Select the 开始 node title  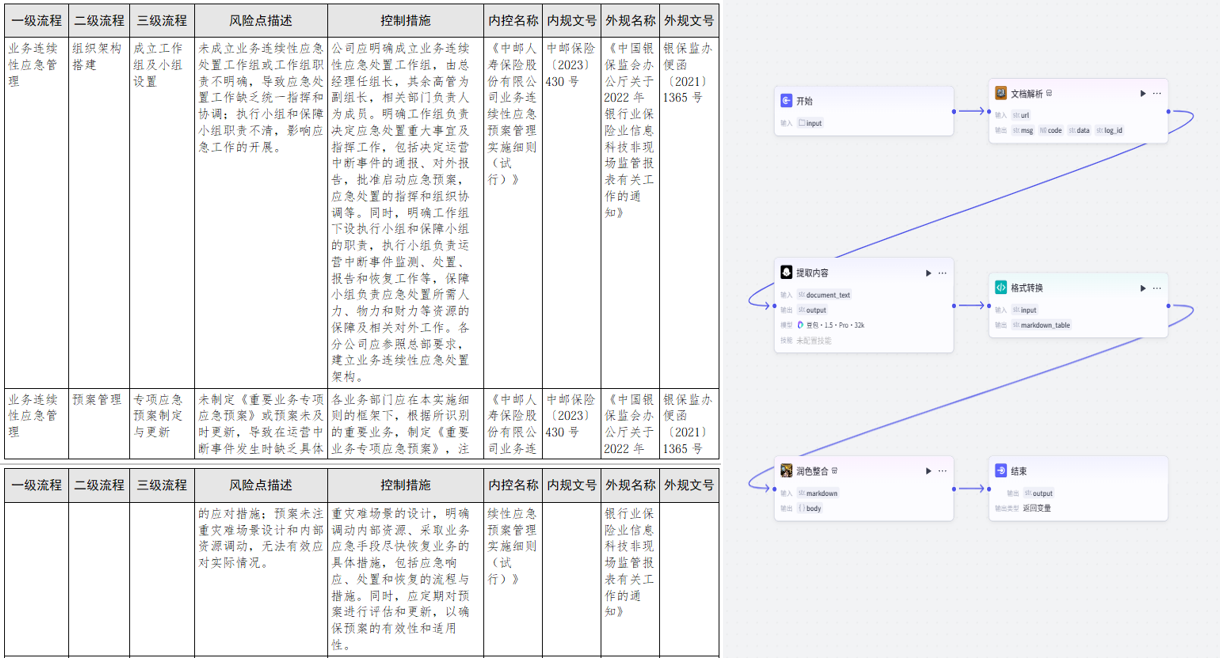[x=805, y=101]
